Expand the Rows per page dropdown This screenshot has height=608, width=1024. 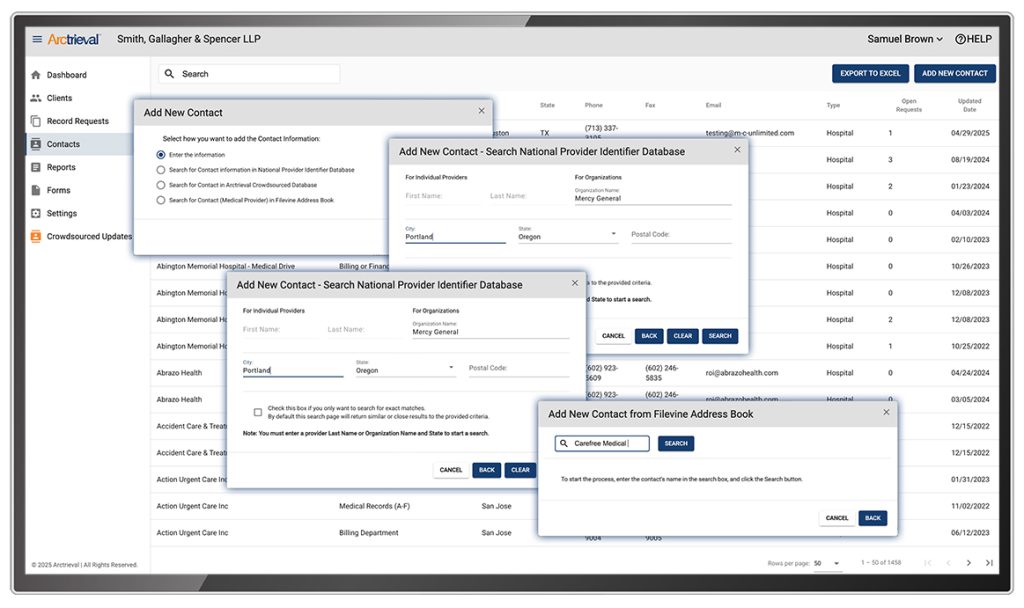827,564
